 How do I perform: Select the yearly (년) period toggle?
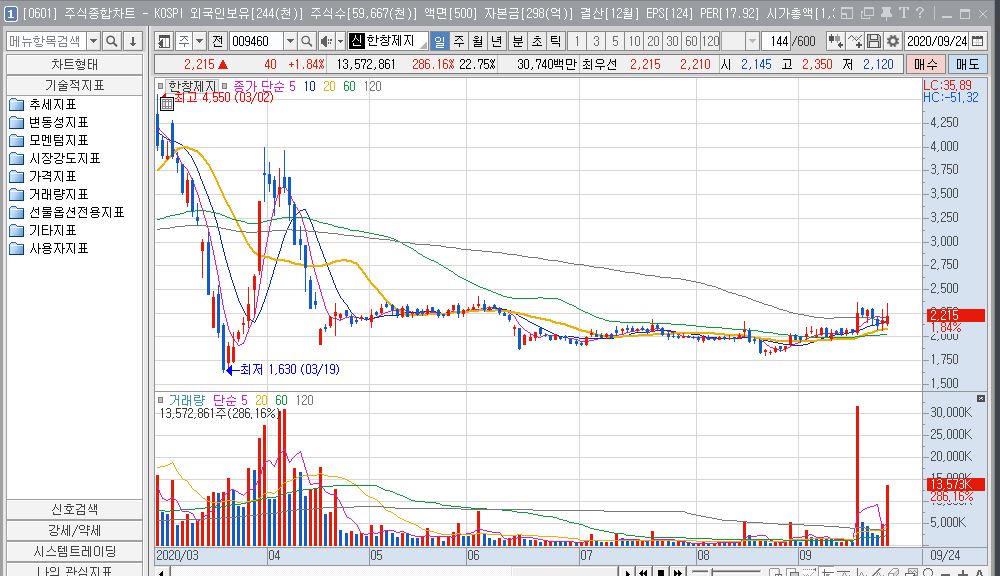tap(497, 41)
